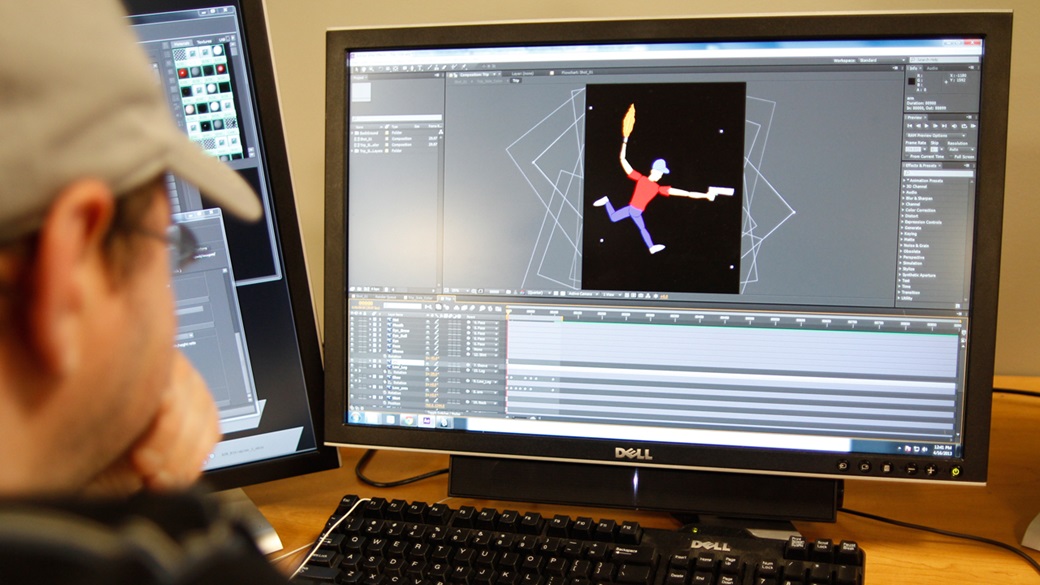Expand Stylize effects category
1040x585 pixels.
coord(901,269)
